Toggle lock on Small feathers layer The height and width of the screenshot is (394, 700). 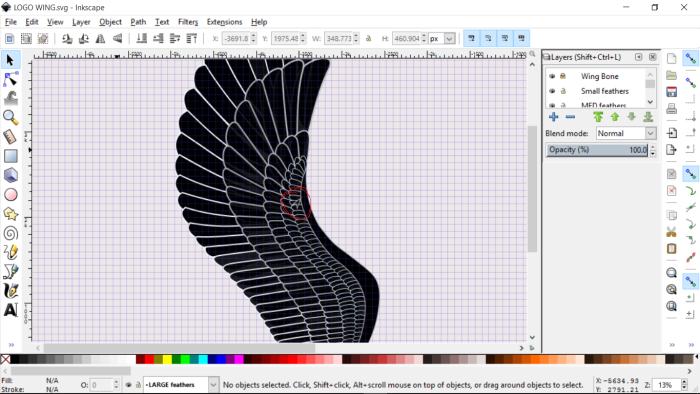tap(563, 91)
